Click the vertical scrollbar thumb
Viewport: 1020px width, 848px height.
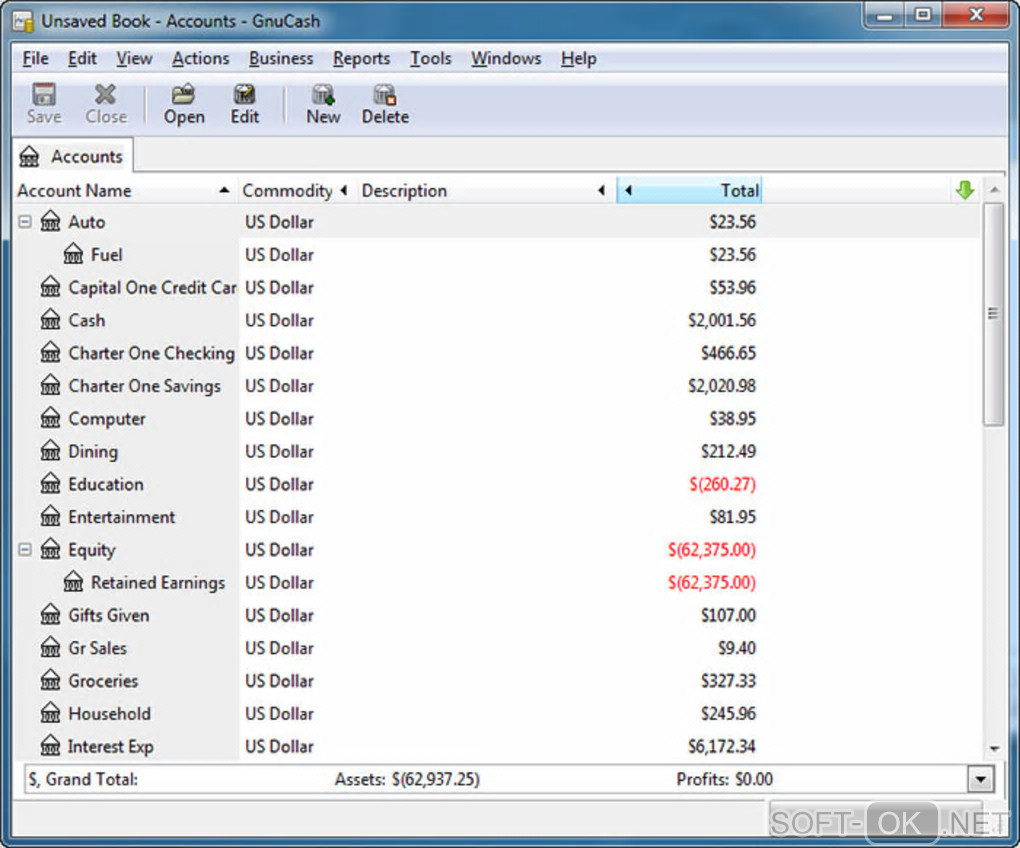993,313
